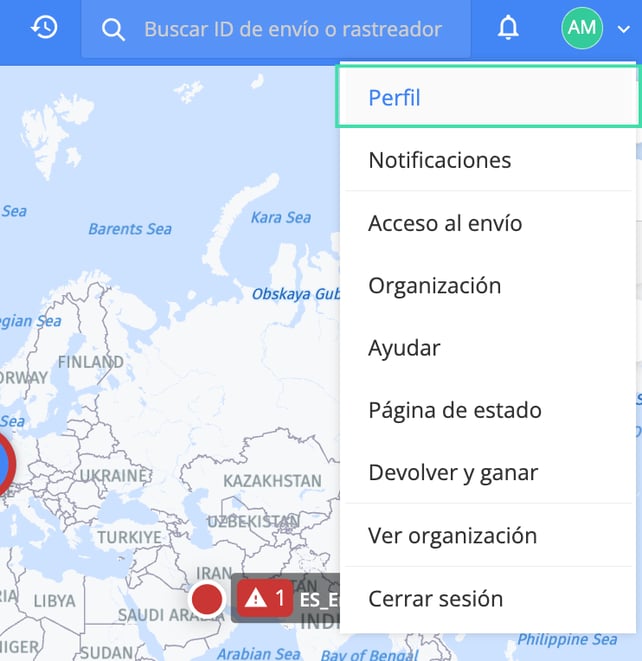Select the 'Devolver y ganar' option
Viewport: 642px width, 661px height.
(452, 472)
